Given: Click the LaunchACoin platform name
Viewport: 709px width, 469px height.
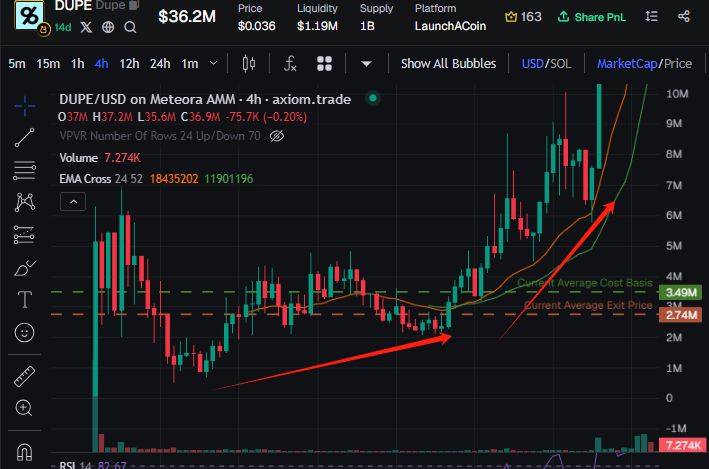Looking at the screenshot, I should (450, 26).
